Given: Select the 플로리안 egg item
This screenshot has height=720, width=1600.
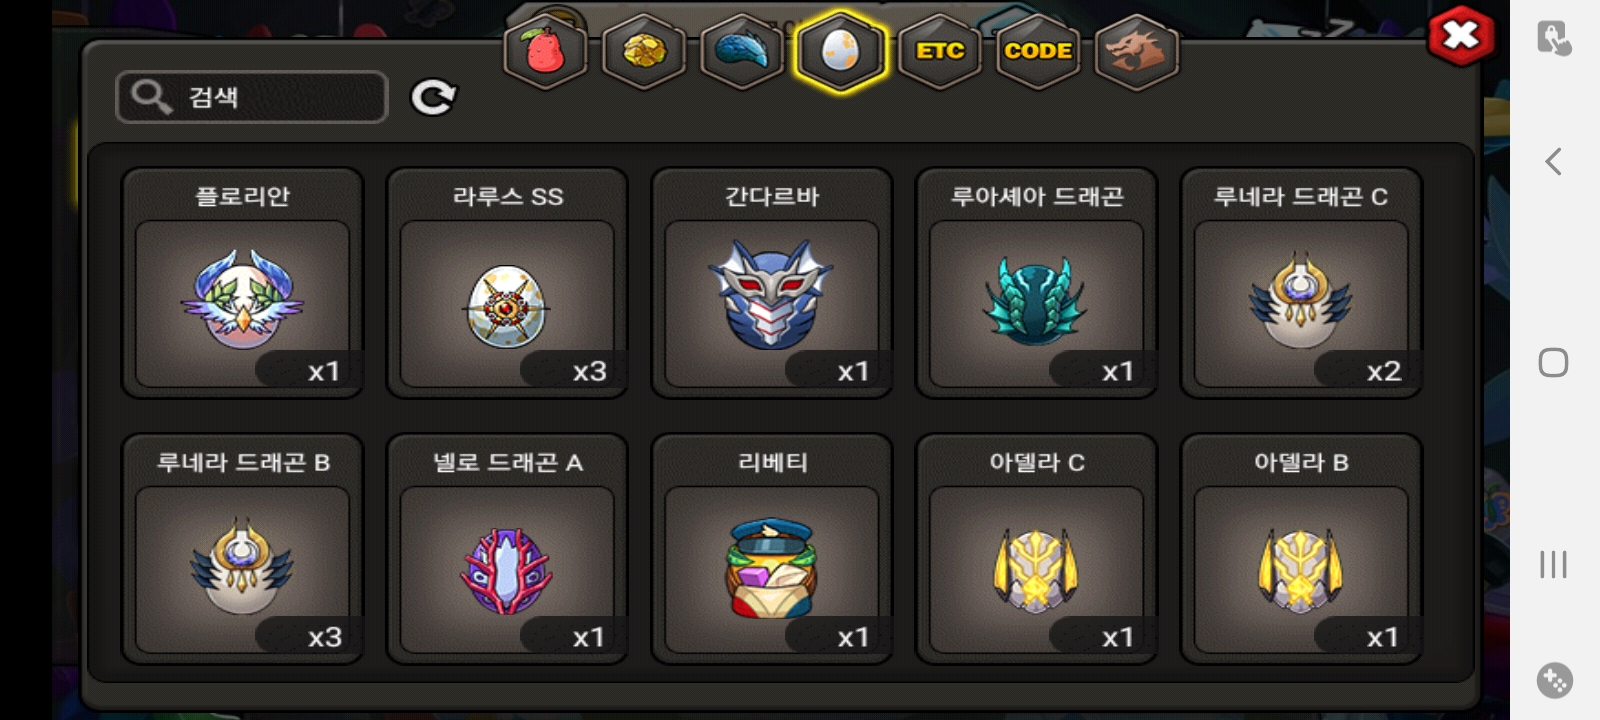Looking at the screenshot, I should tap(242, 283).
